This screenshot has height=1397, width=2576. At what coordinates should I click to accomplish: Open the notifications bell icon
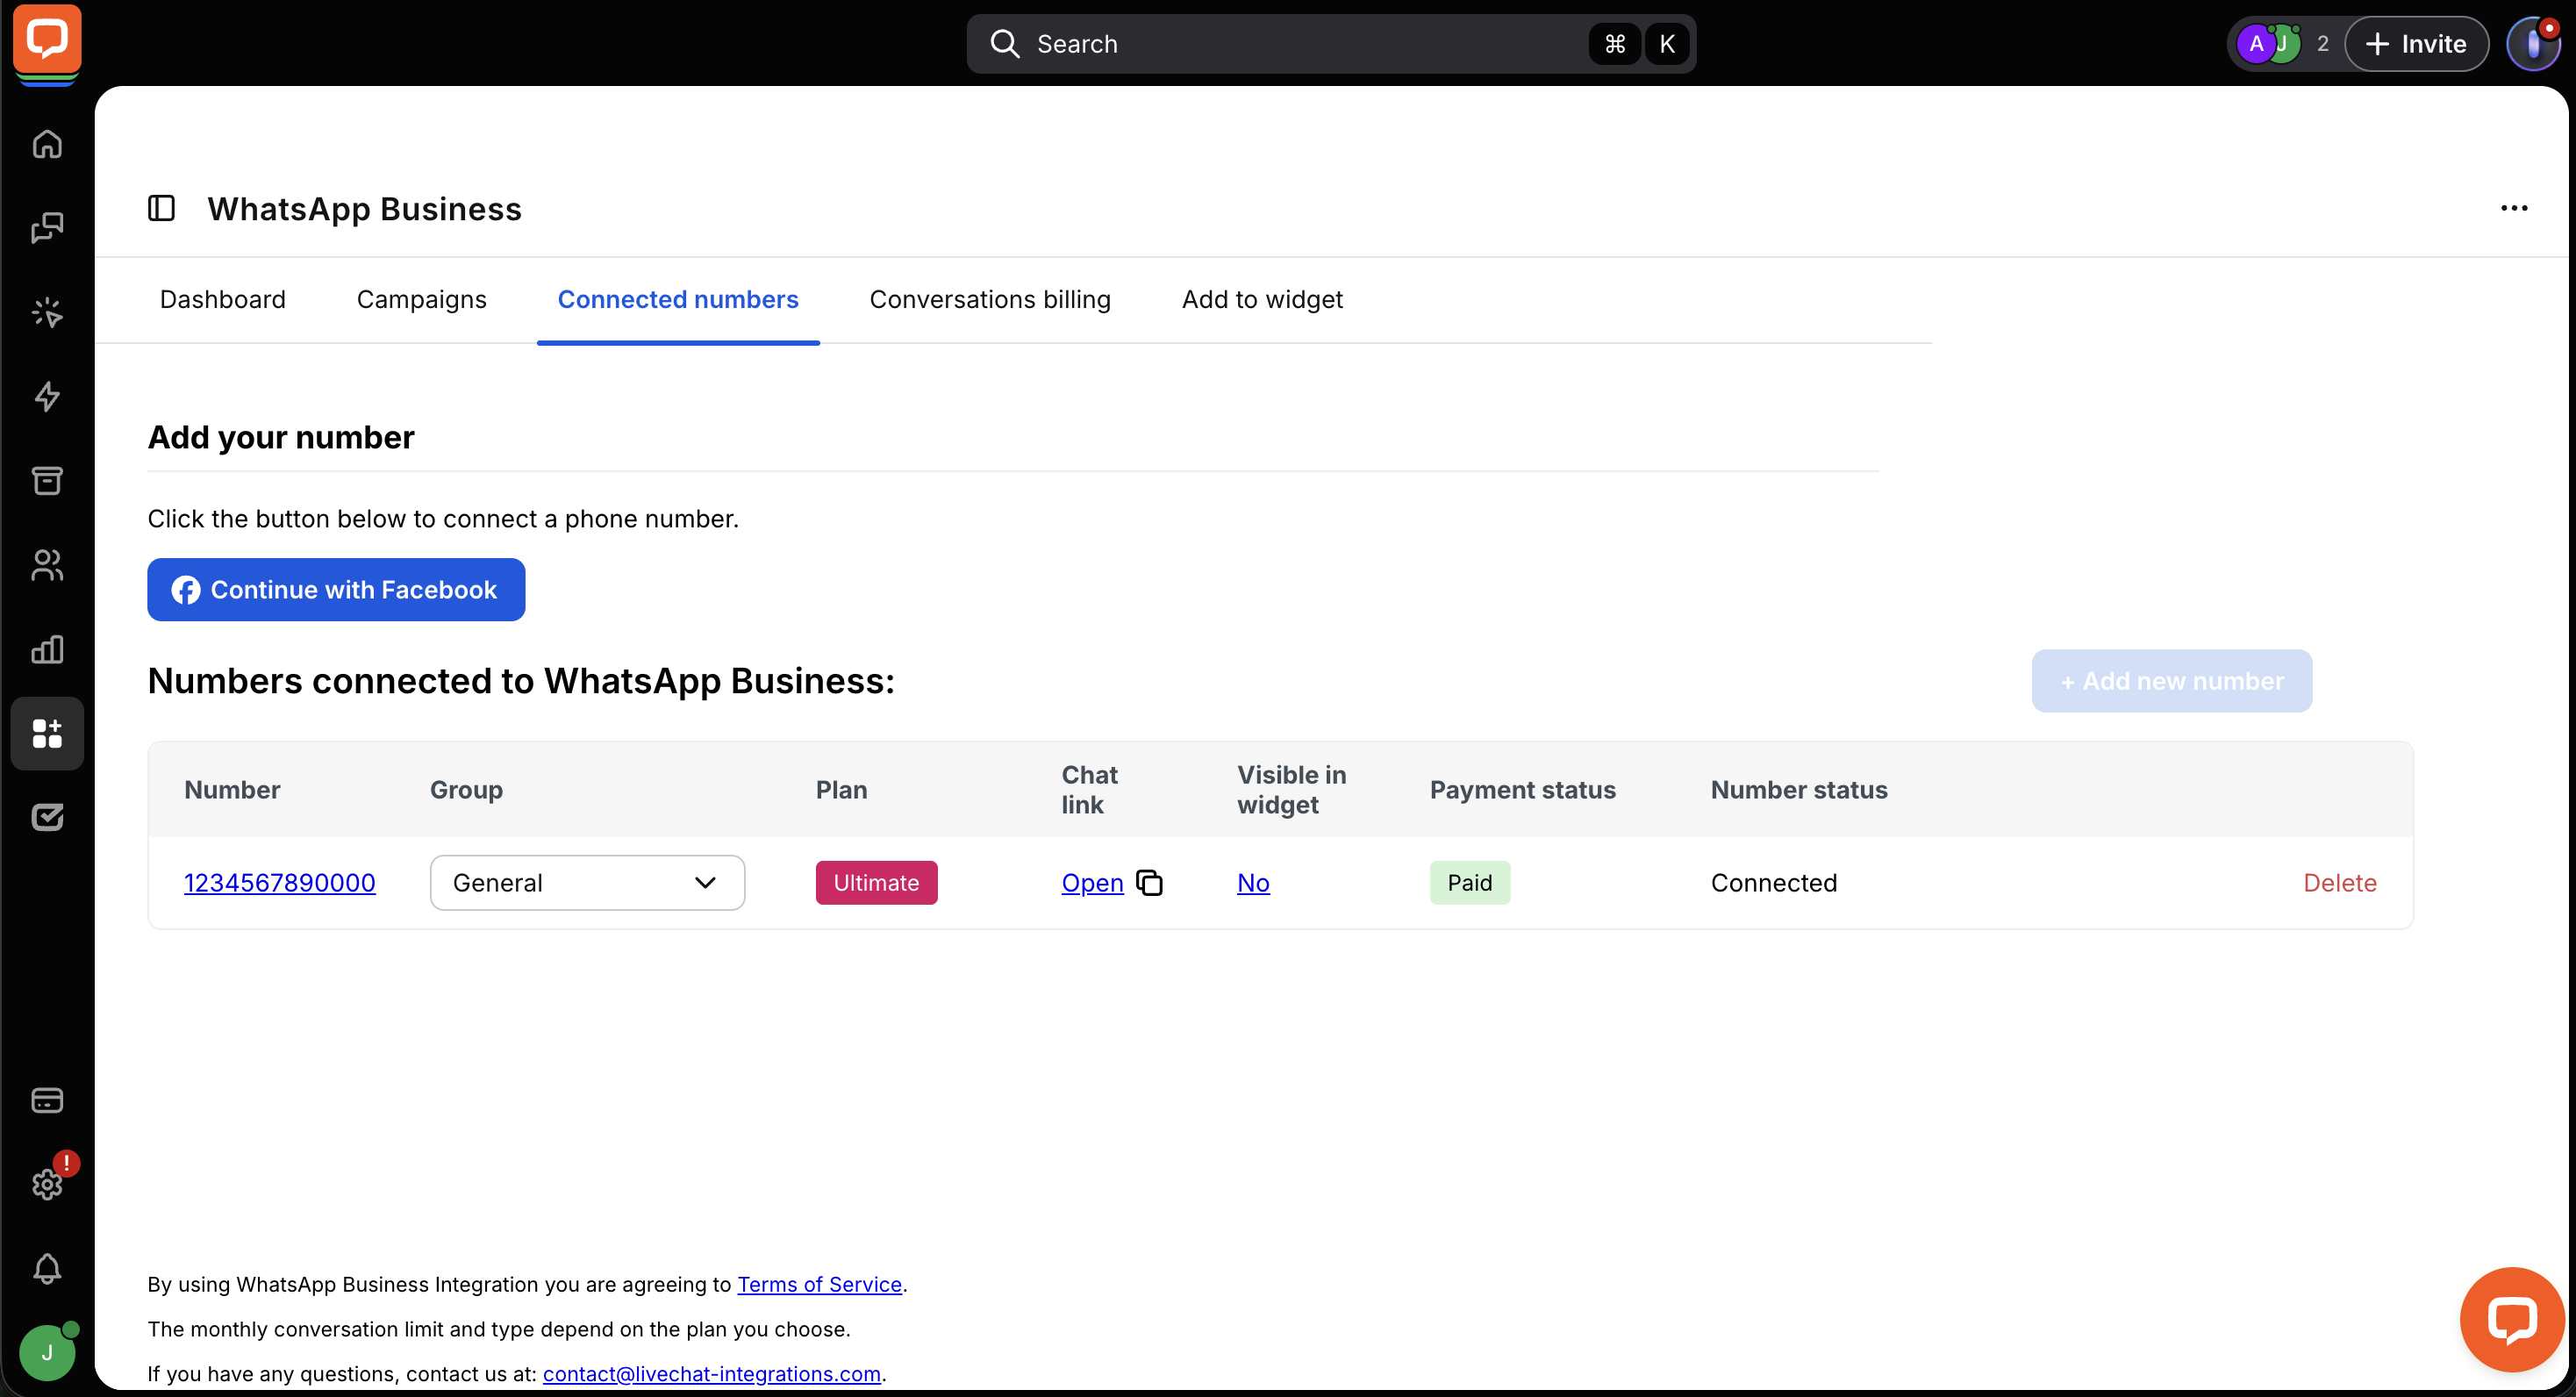[x=47, y=1269]
